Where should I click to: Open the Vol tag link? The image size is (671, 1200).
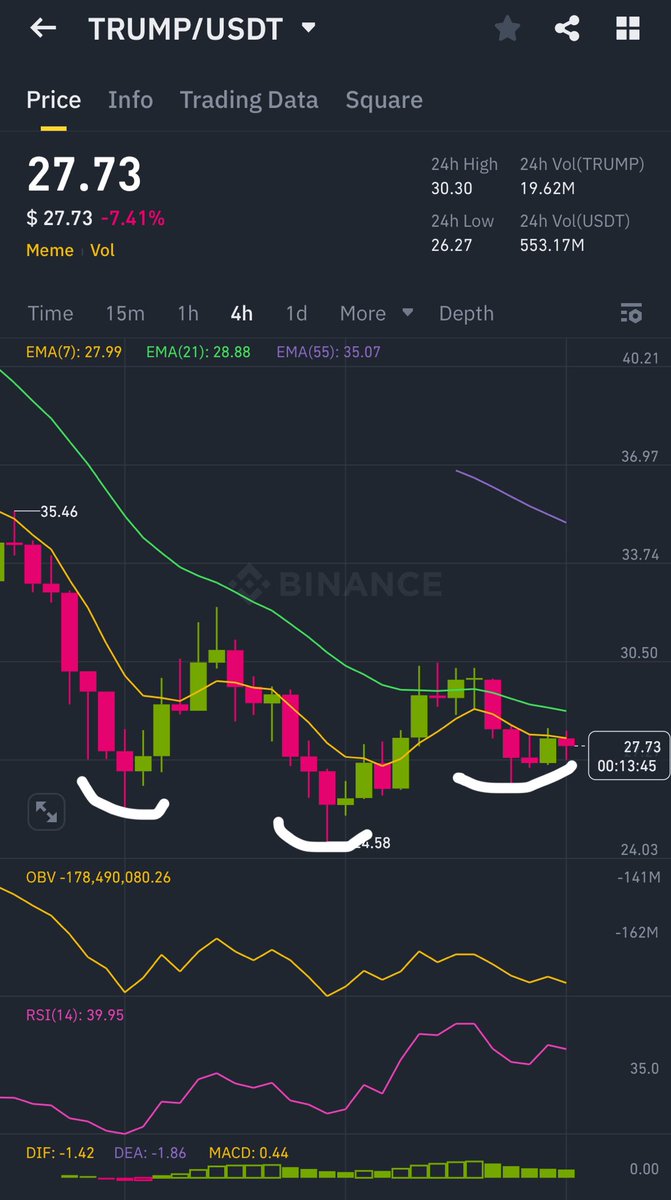103,250
